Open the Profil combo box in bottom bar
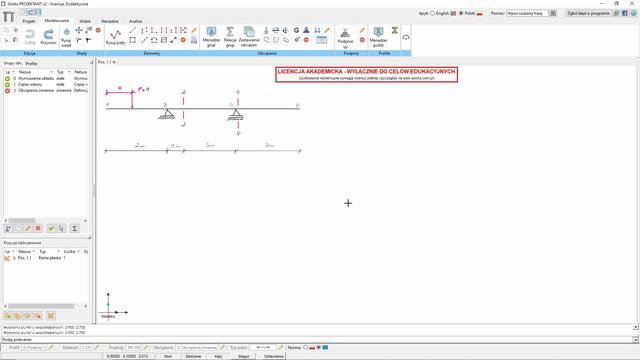This screenshot has height=360, width=640. tap(34, 348)
